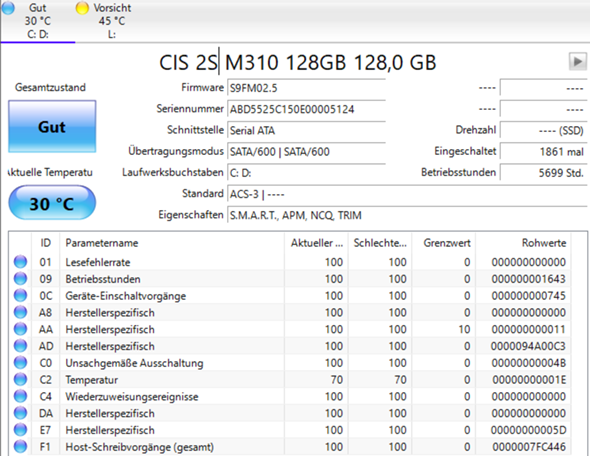Click the Schlechte... column header
Viewport: 590px width, 456px height.
coord(380,243)
